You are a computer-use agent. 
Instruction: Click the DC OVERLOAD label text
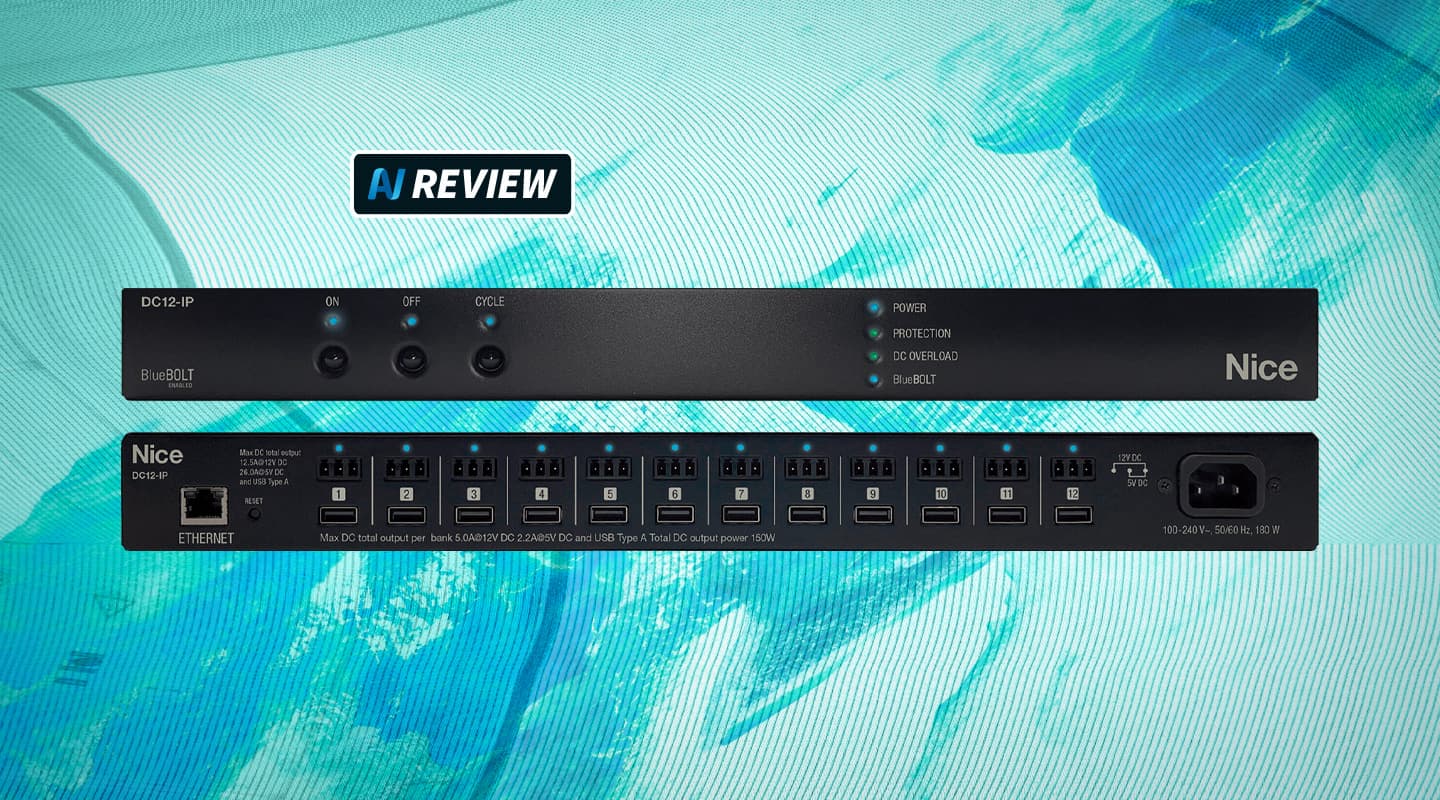925,356
